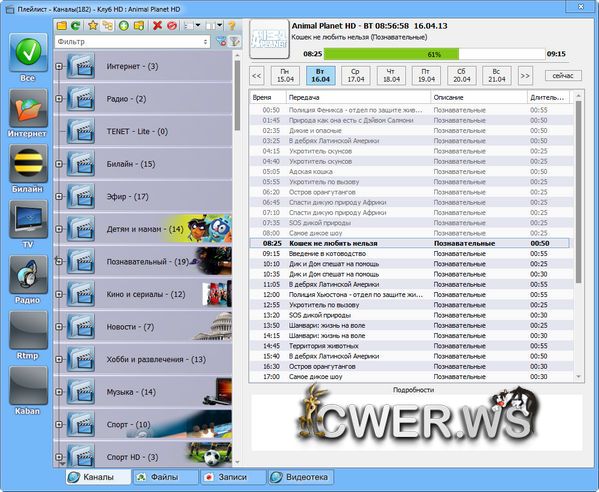
Task: Open the 'Фильтр' combo box arrows
Action: (x=206, y=42)
